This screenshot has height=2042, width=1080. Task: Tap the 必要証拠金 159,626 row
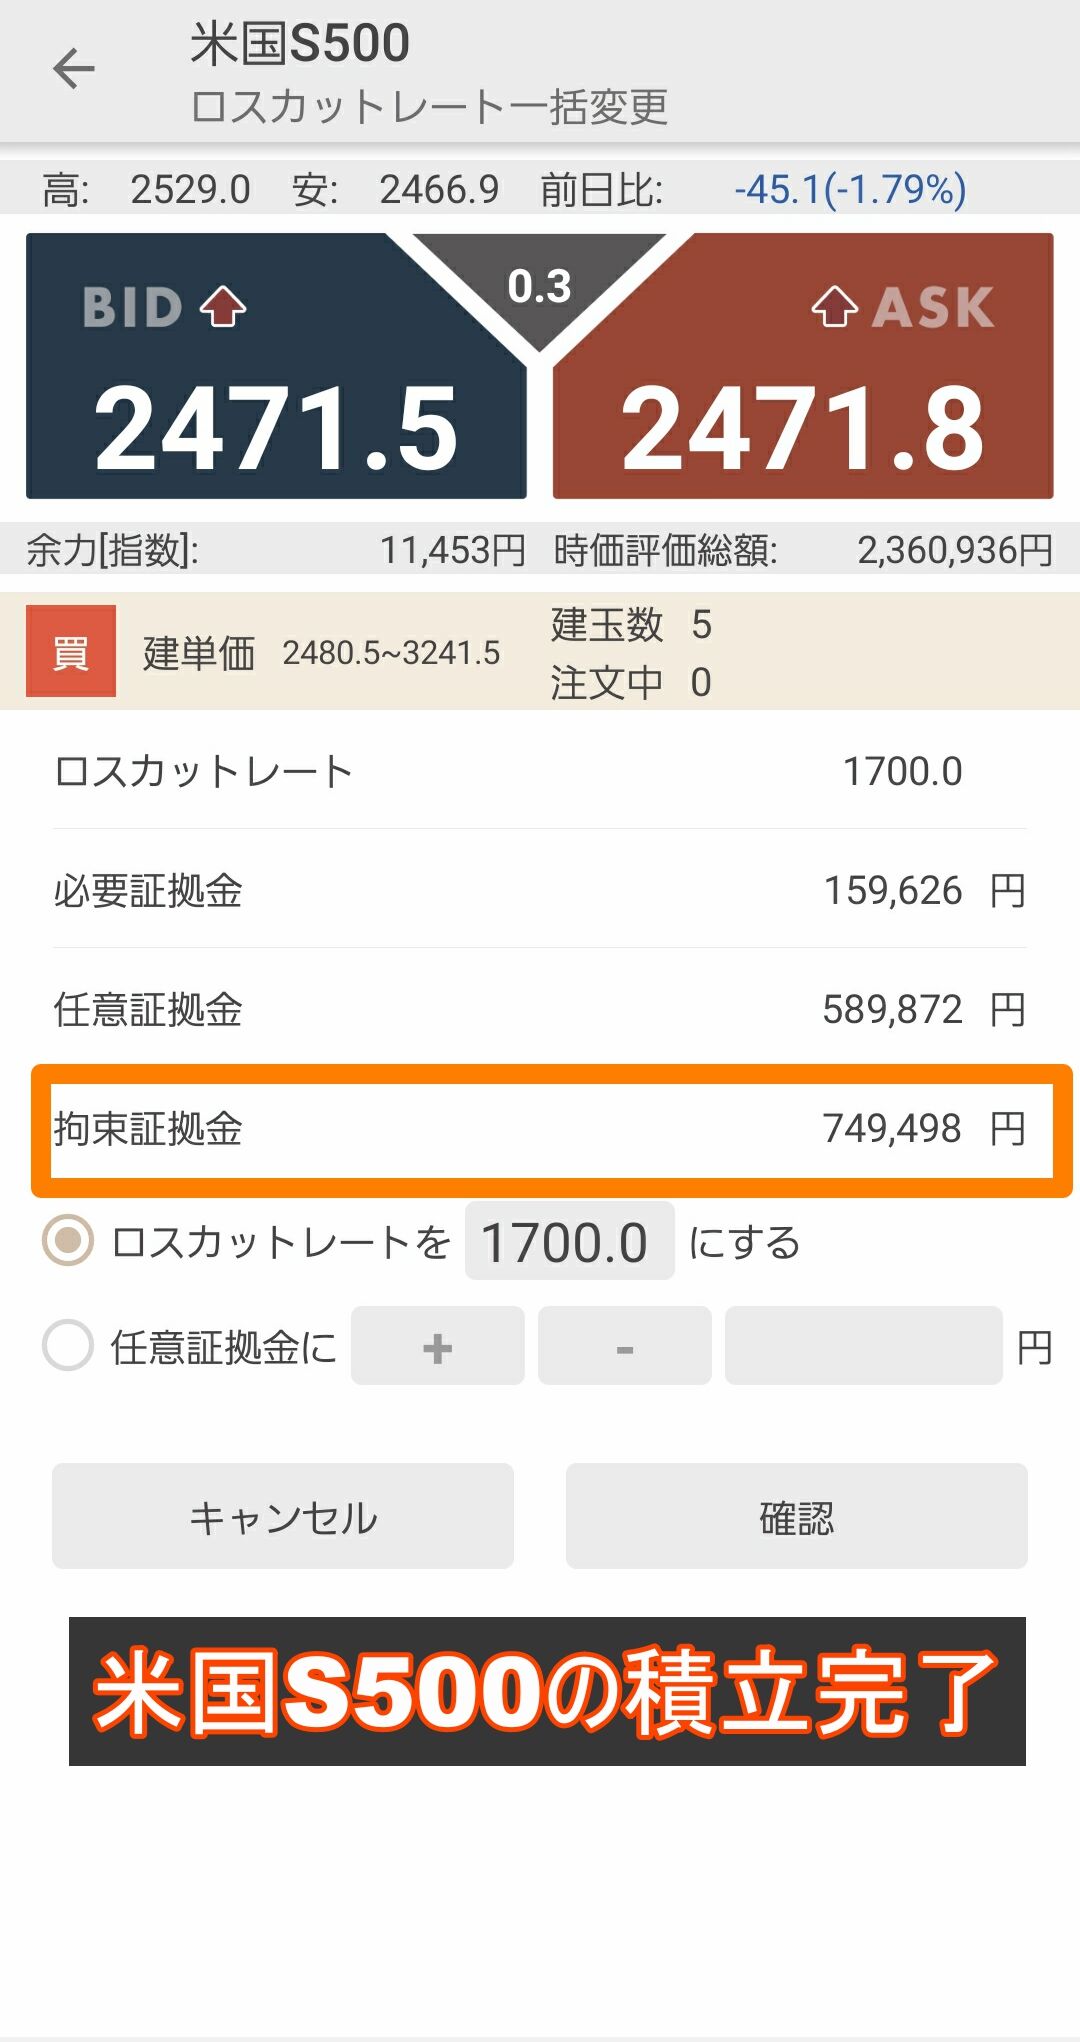click(x=540, y=890)
